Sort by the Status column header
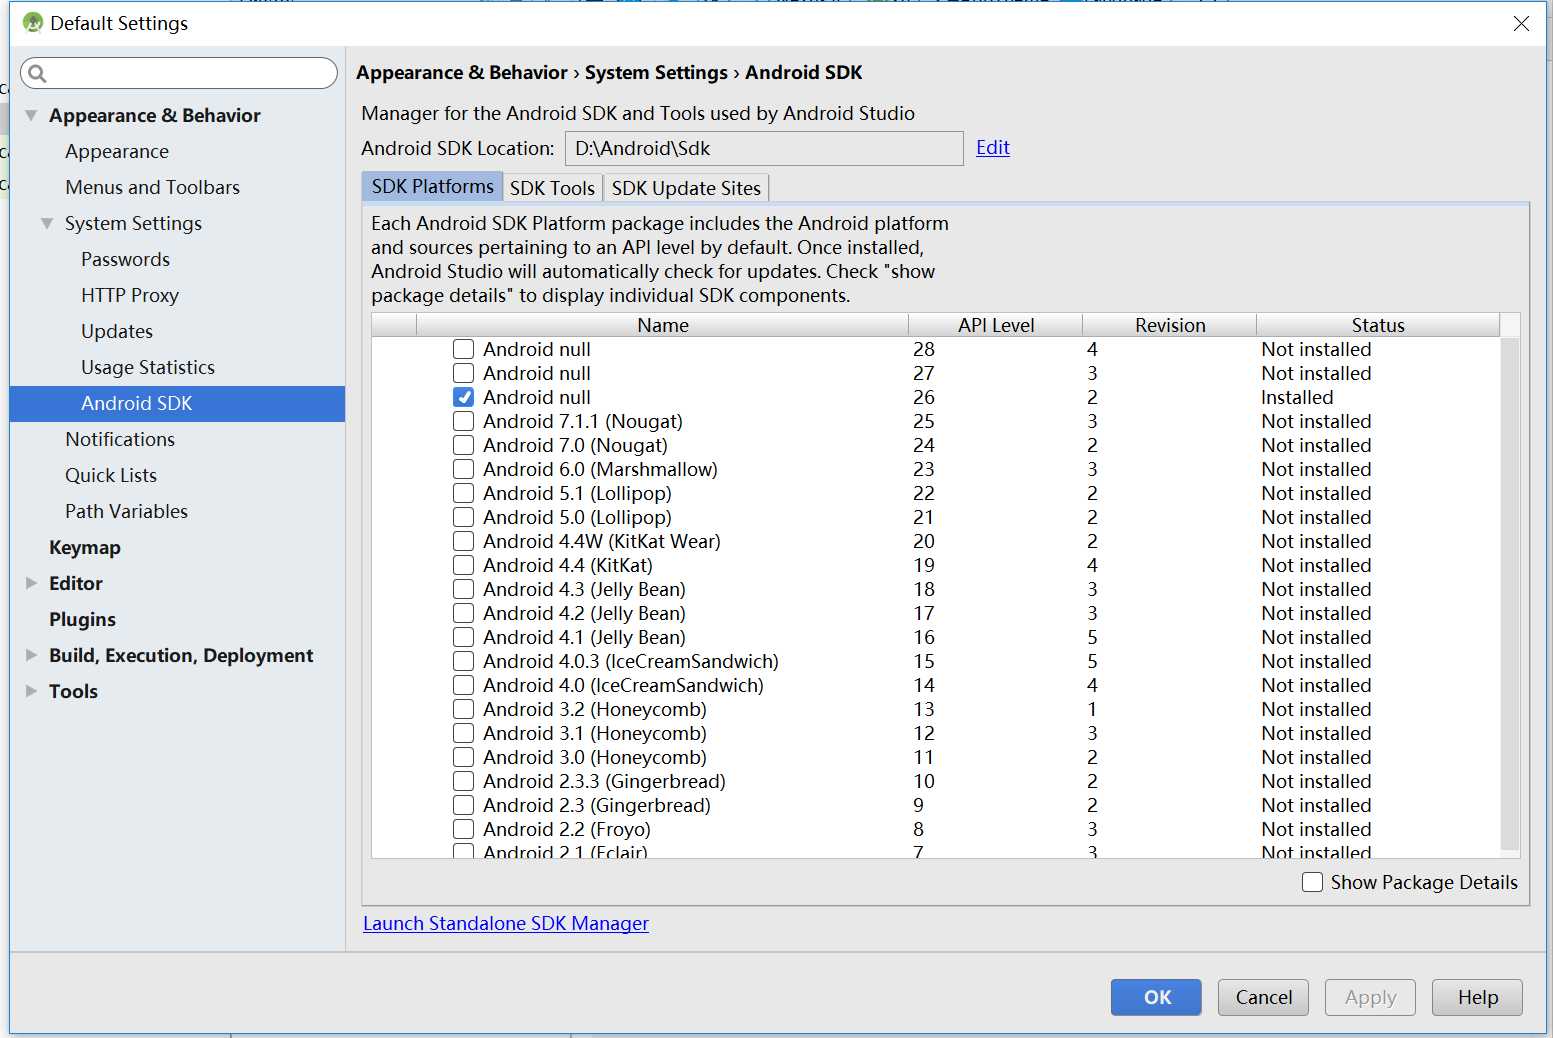 pos(1378,325)
